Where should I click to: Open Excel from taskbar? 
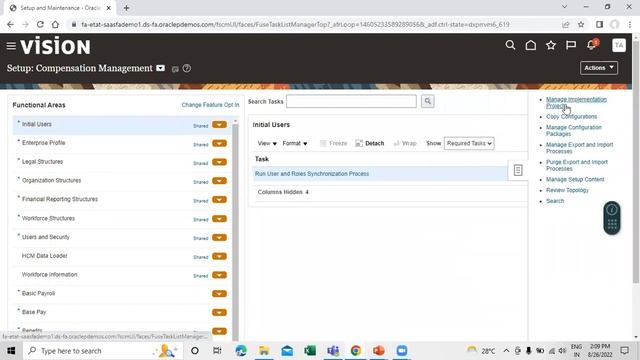point(310,351)
